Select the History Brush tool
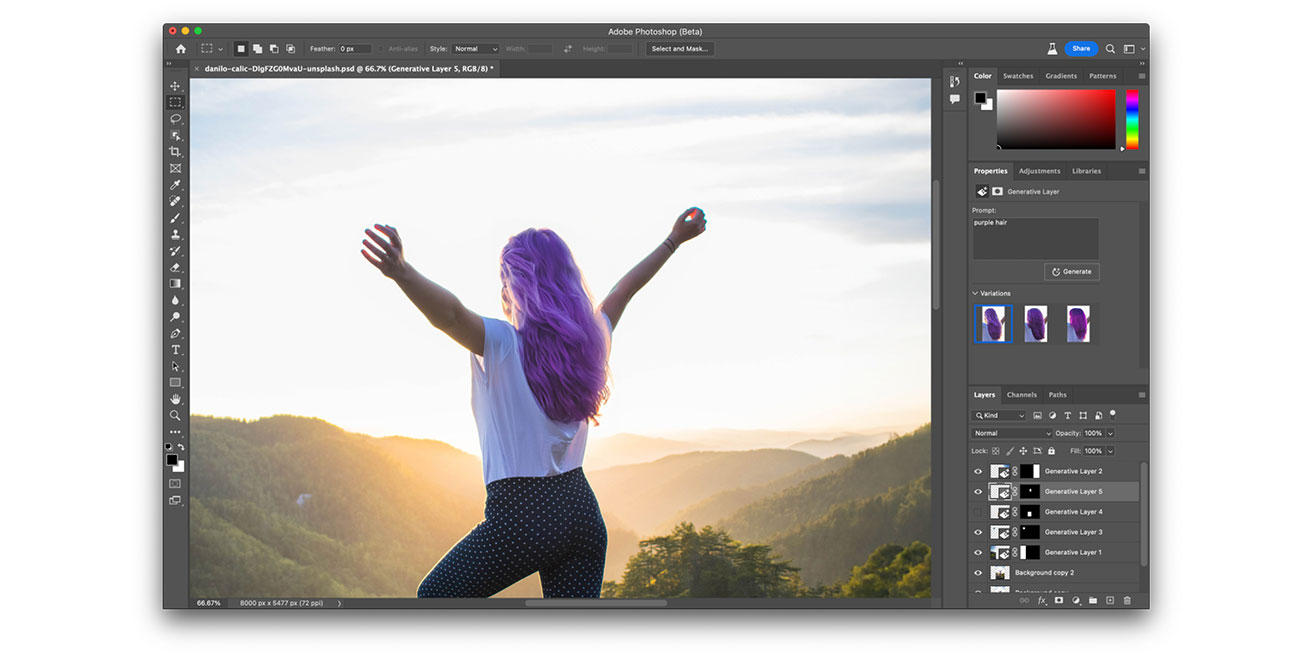 (x=175, y=251)
